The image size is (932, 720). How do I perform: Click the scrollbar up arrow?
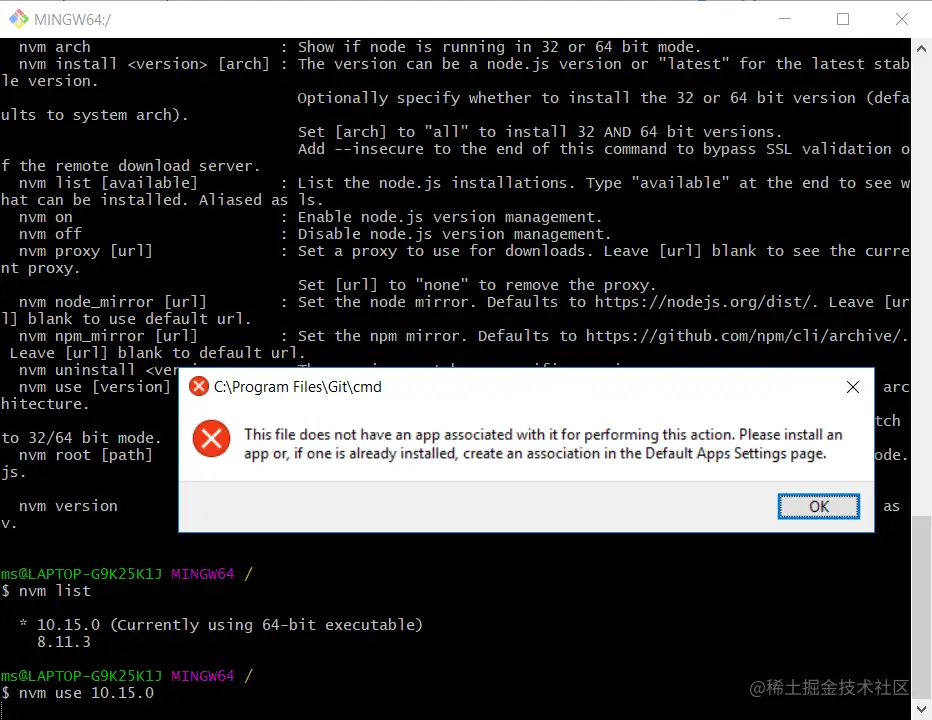pyautogui.click(x=921, y=49)
